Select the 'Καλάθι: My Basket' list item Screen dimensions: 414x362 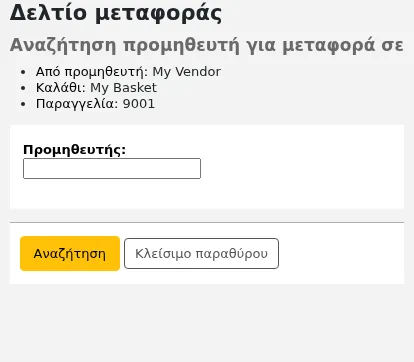(96, 88)
